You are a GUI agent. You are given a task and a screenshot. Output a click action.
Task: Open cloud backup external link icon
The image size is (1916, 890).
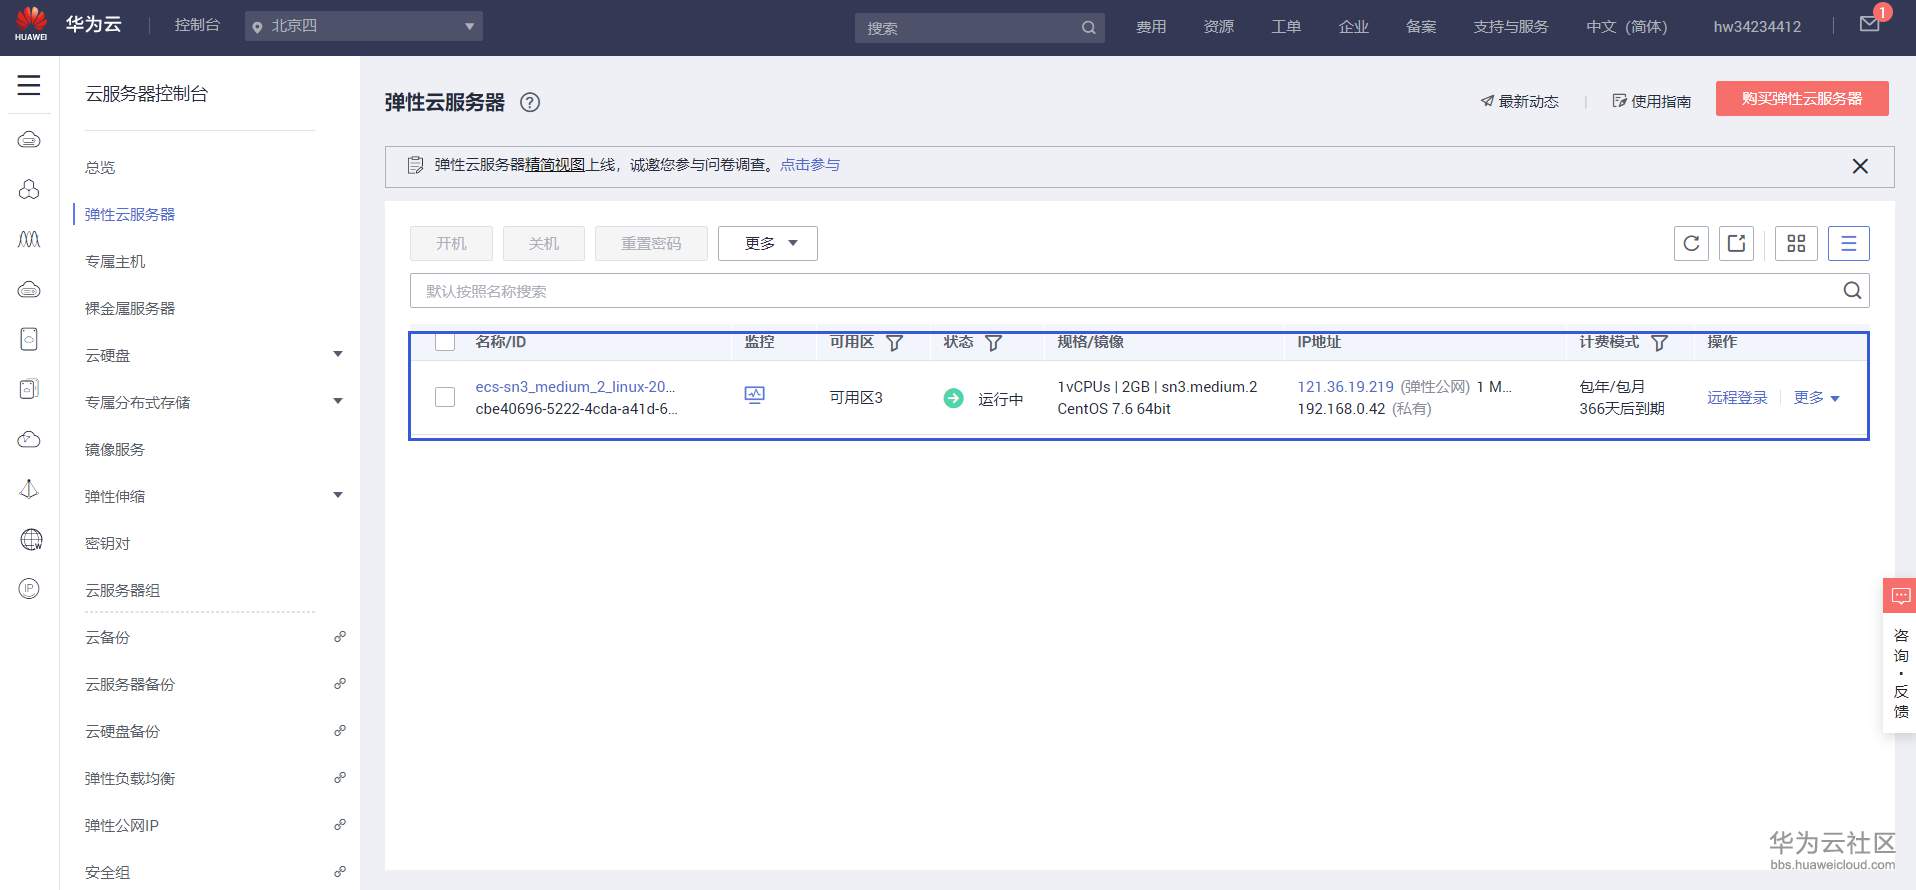click(340, 637)
